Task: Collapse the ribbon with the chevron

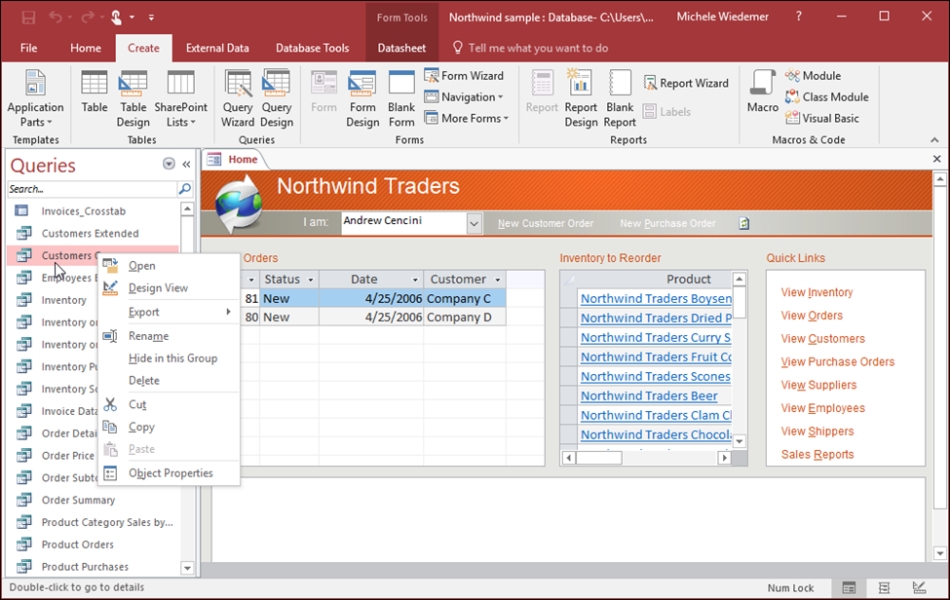Action: click(935, 140)
